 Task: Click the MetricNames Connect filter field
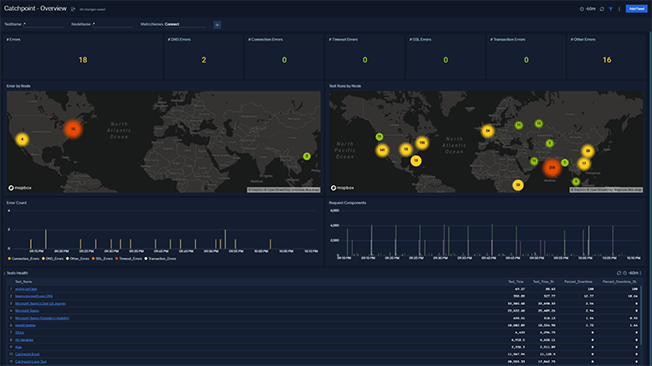pos(173,25)
